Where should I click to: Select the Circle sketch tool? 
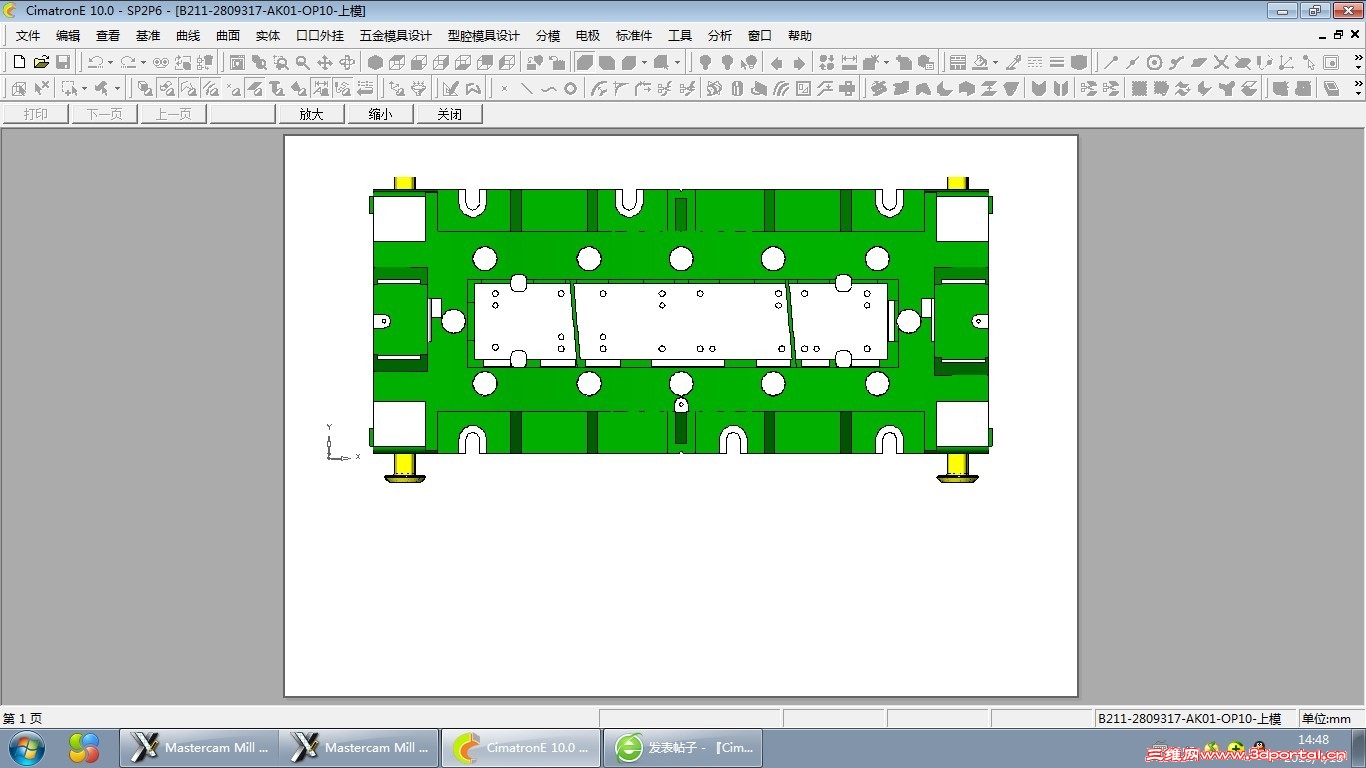pyautogui.click(x=570, y=88)
